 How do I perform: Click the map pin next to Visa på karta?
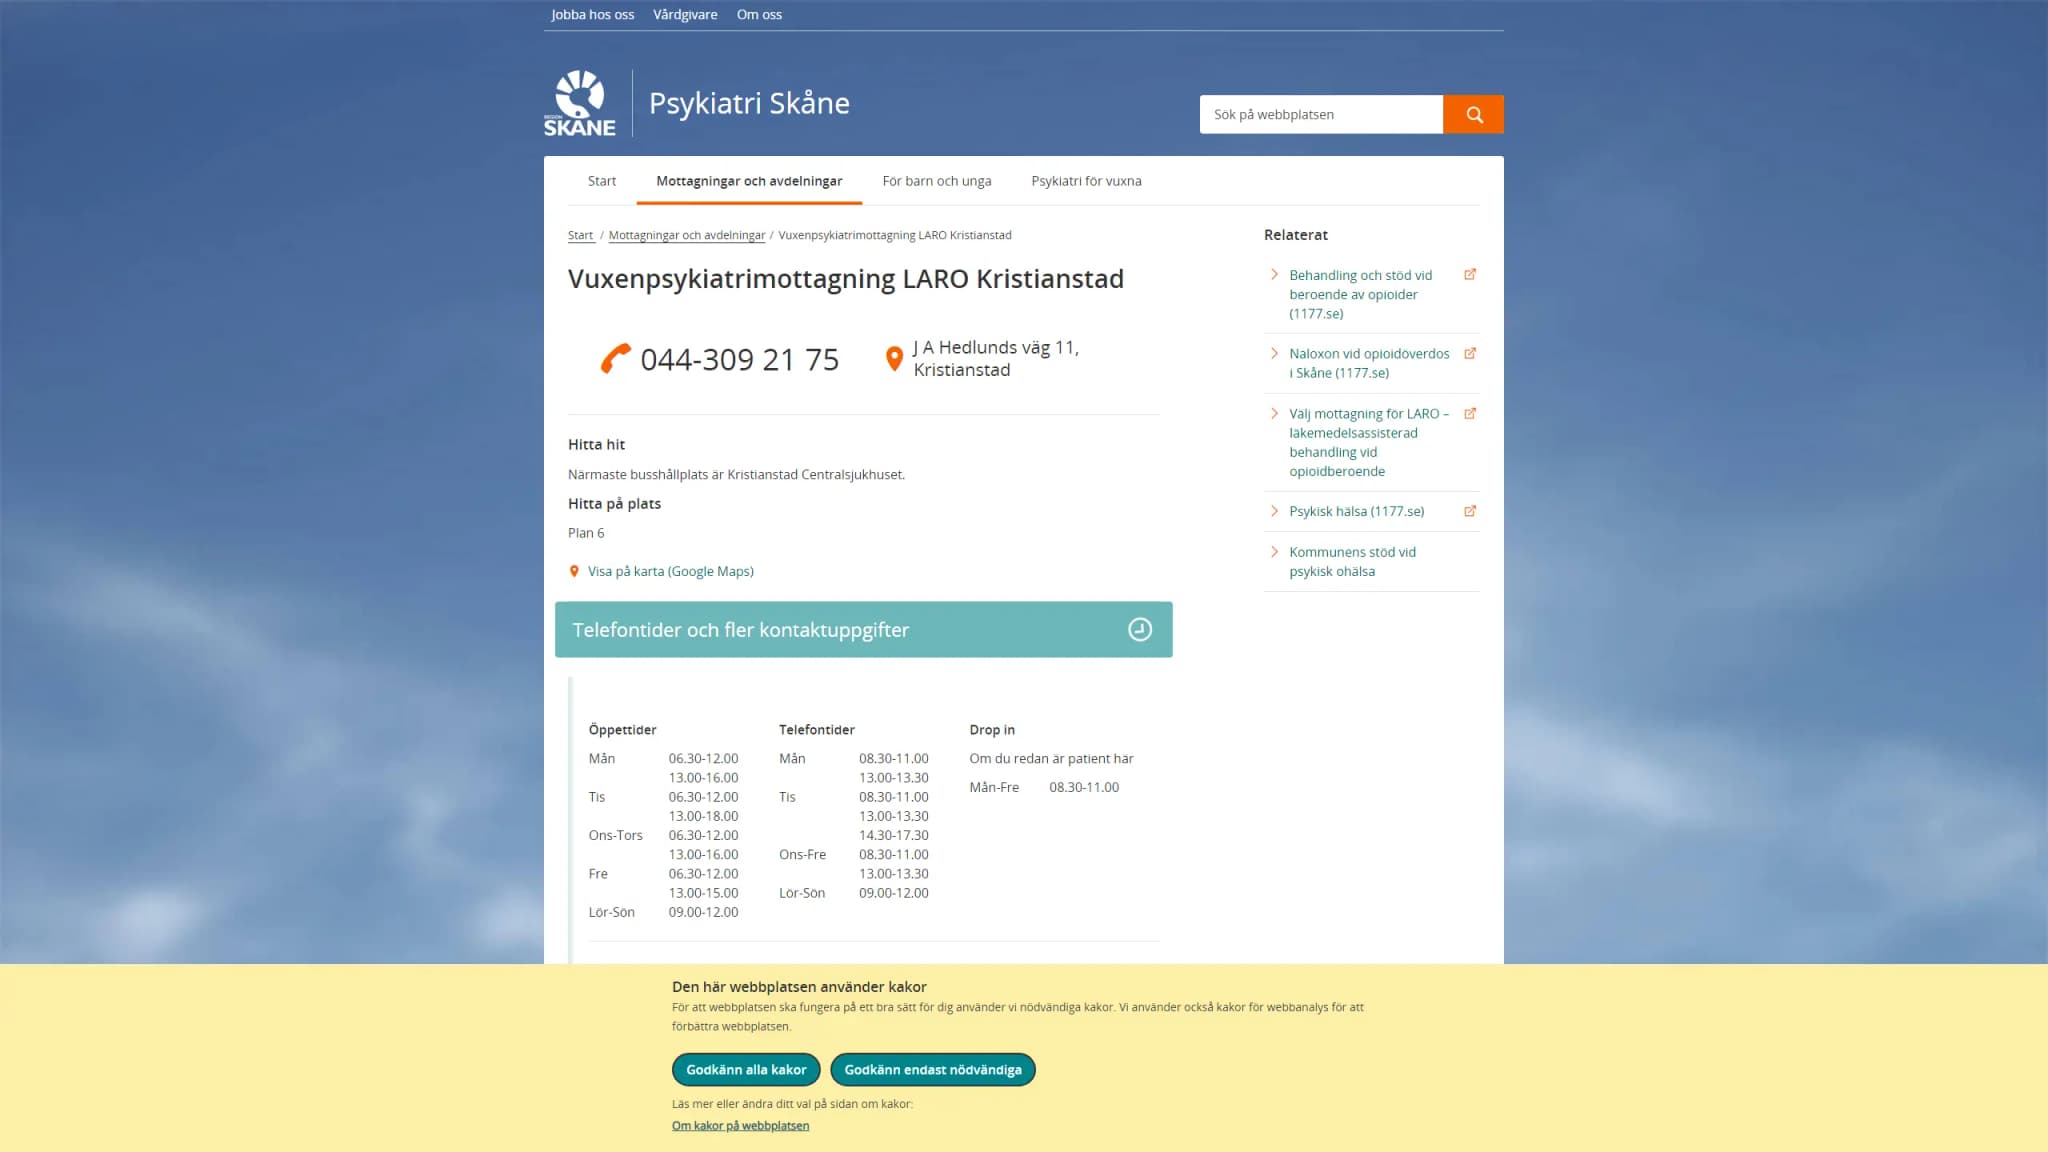coord(574,571)
